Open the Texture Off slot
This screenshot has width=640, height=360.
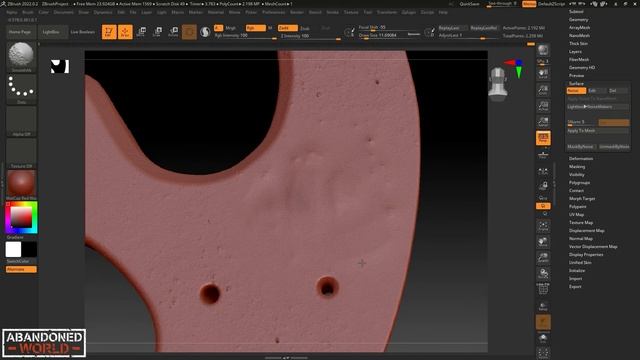(x=21, y=153)
